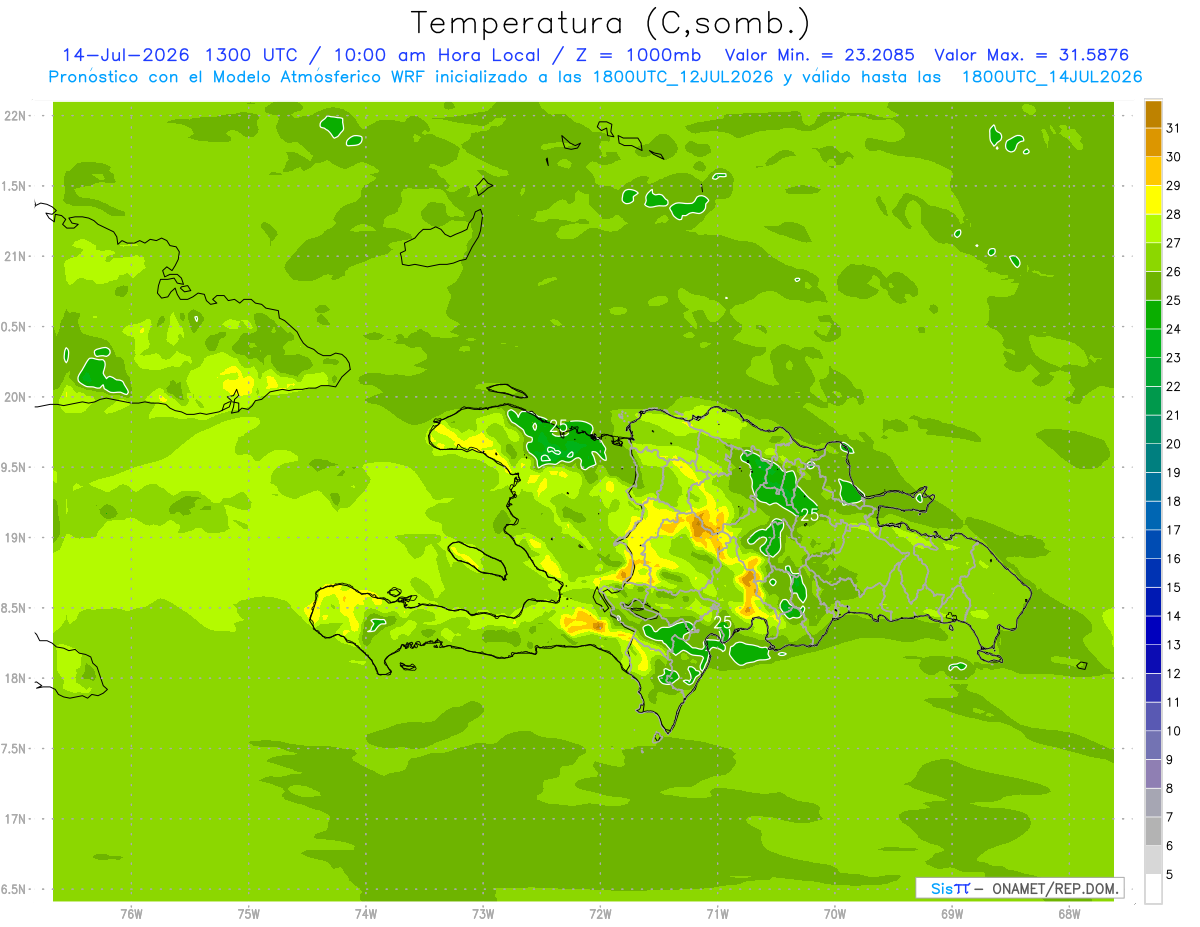This screenshot has height=927, width=1200.
Task: Click the 74W longitude axis label
Action: pos(366,914)
